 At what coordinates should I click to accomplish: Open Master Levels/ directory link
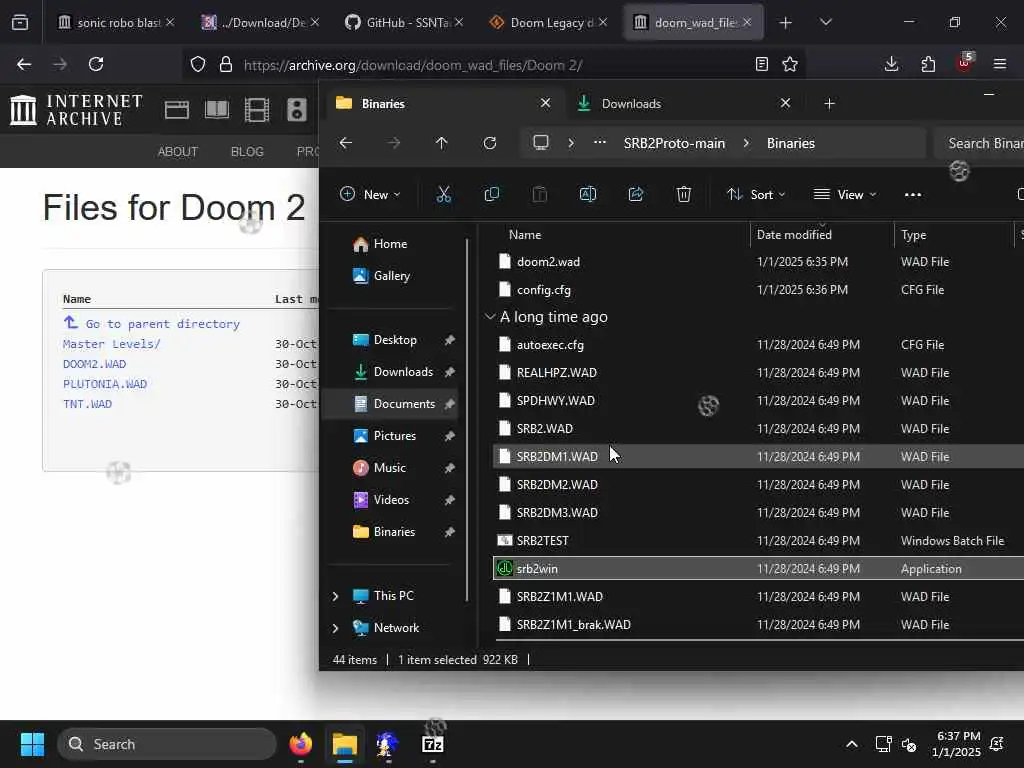click(x=112, y=344)
